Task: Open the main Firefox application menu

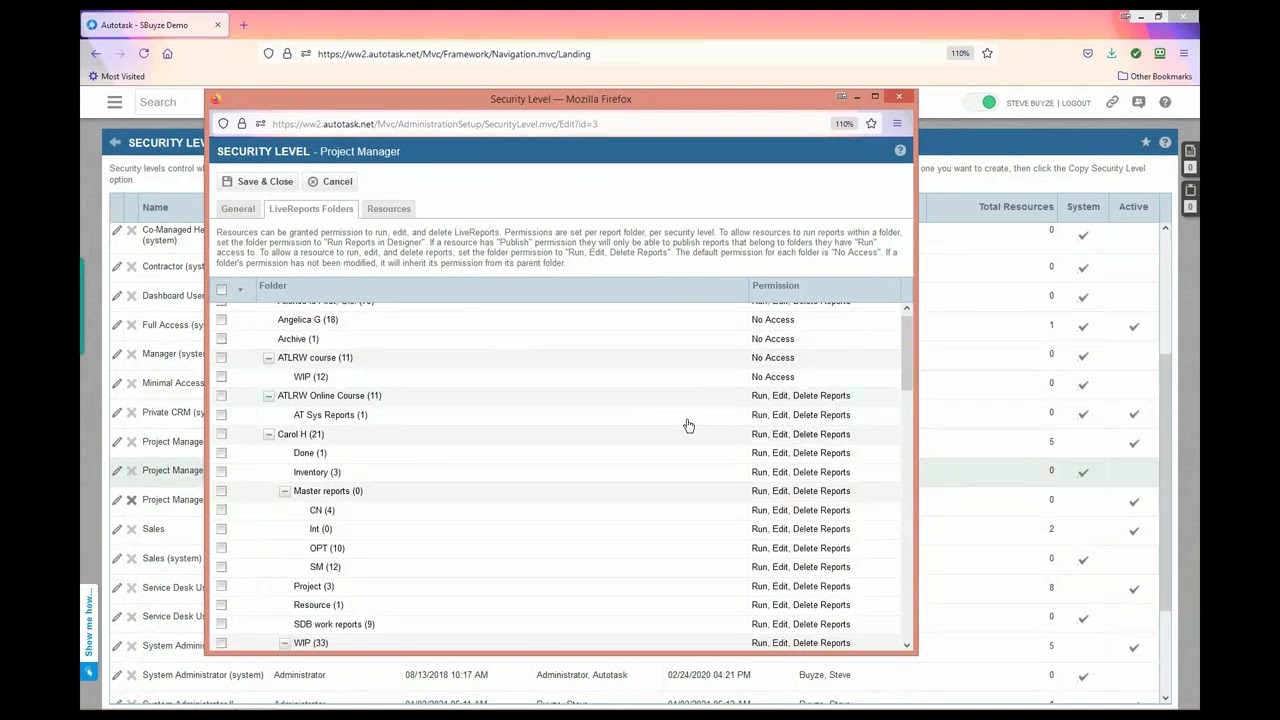Action: [1184, 54]
